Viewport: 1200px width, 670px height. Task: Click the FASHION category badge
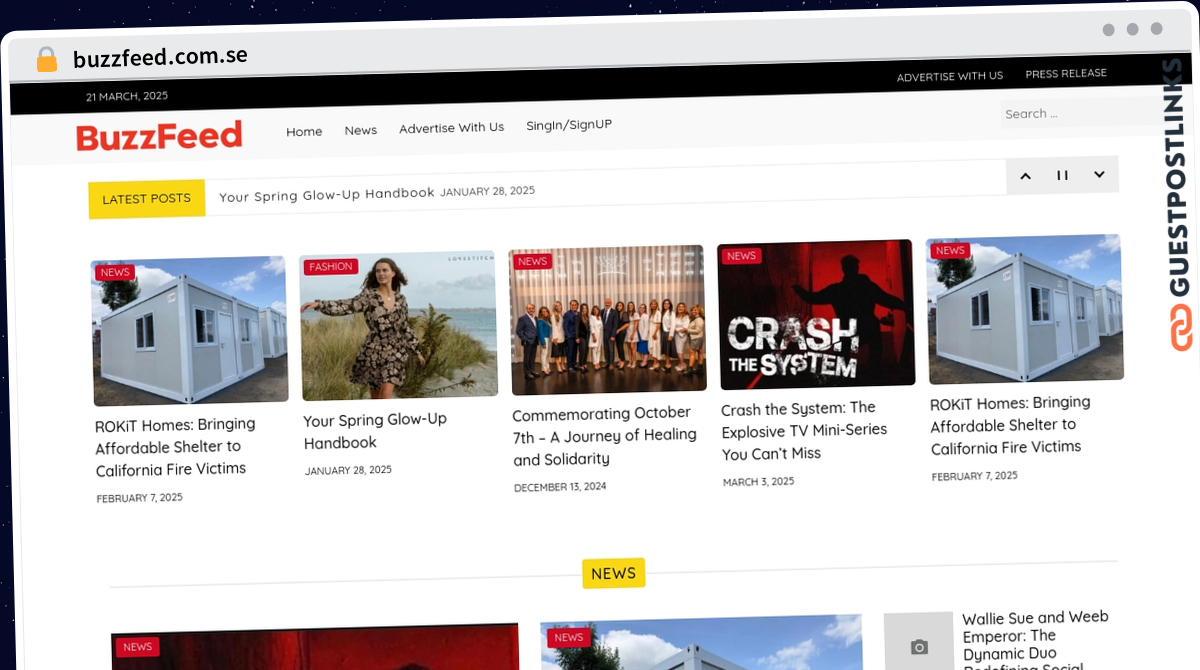click(x=331, y=267)
